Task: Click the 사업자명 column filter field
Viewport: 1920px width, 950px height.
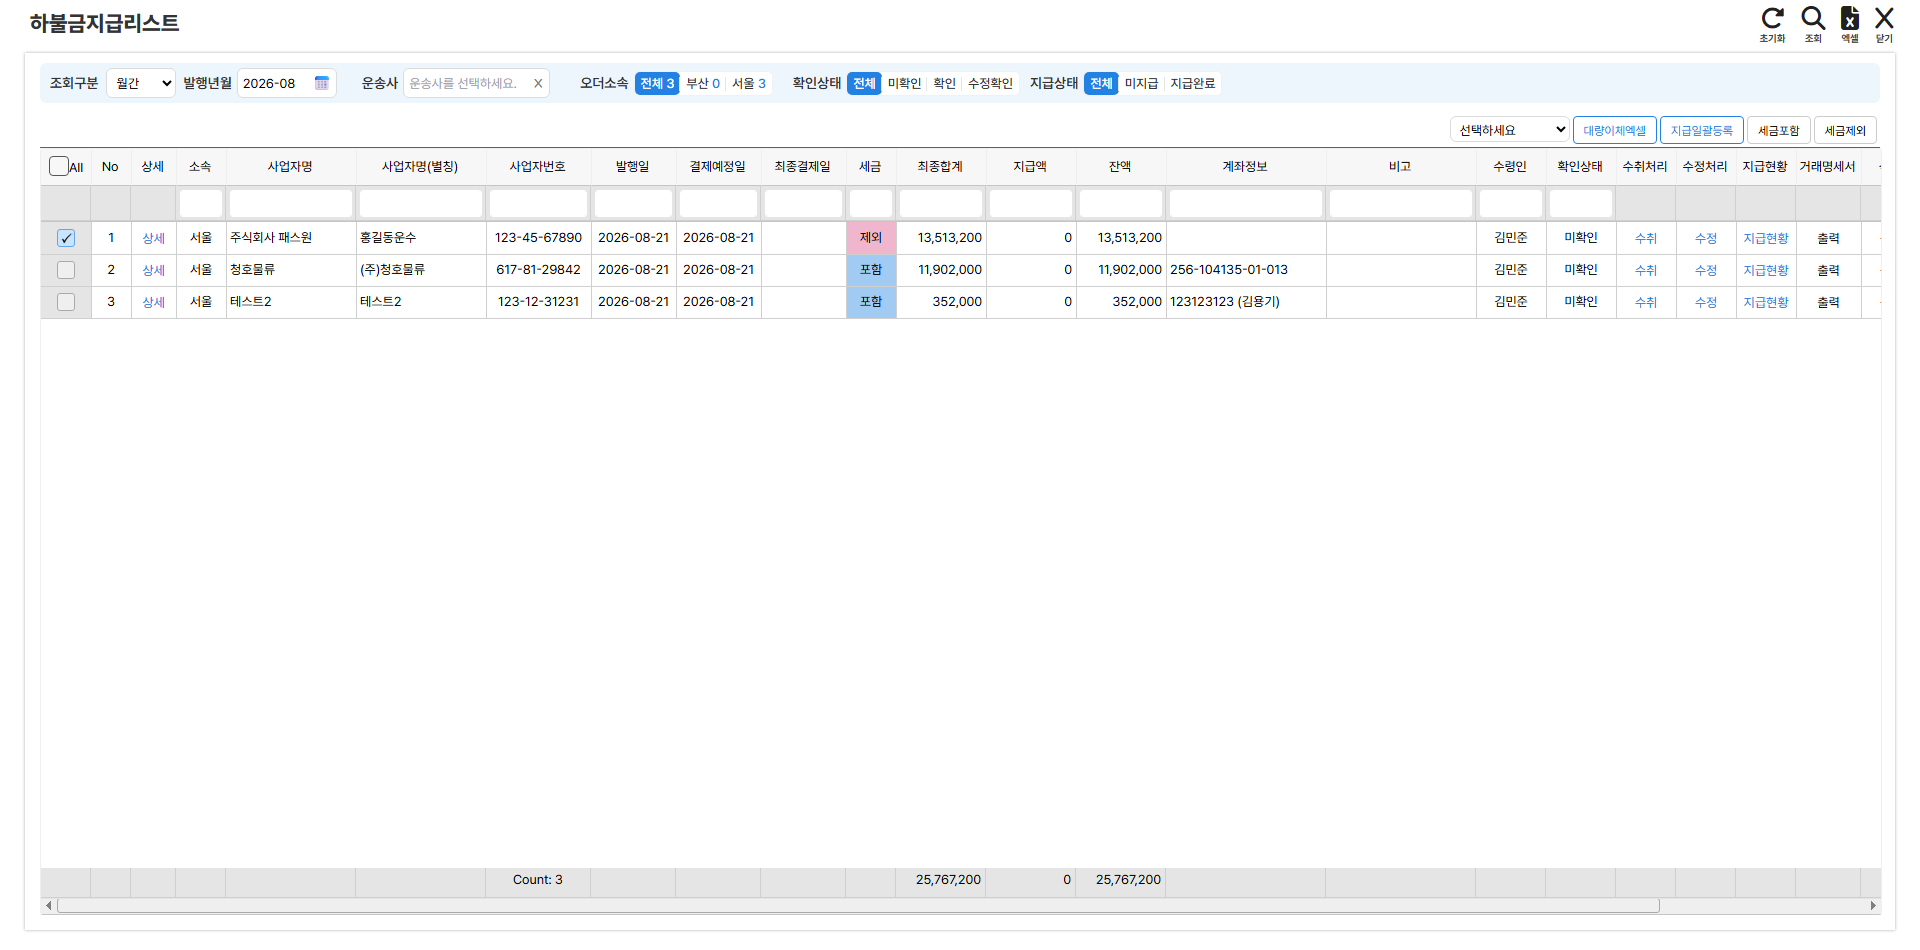Action: 291,204
